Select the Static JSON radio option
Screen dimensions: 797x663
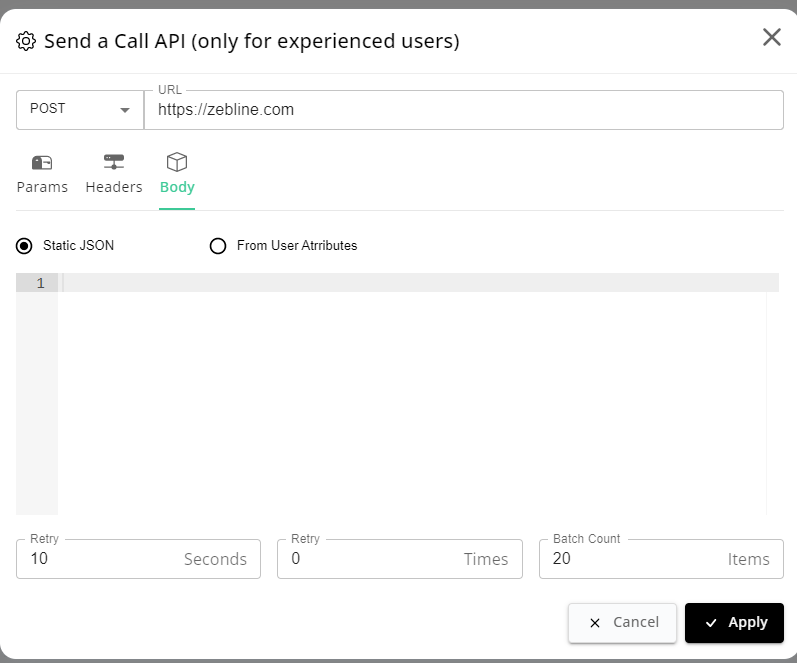pyautogui.click(x=24, y=246)
